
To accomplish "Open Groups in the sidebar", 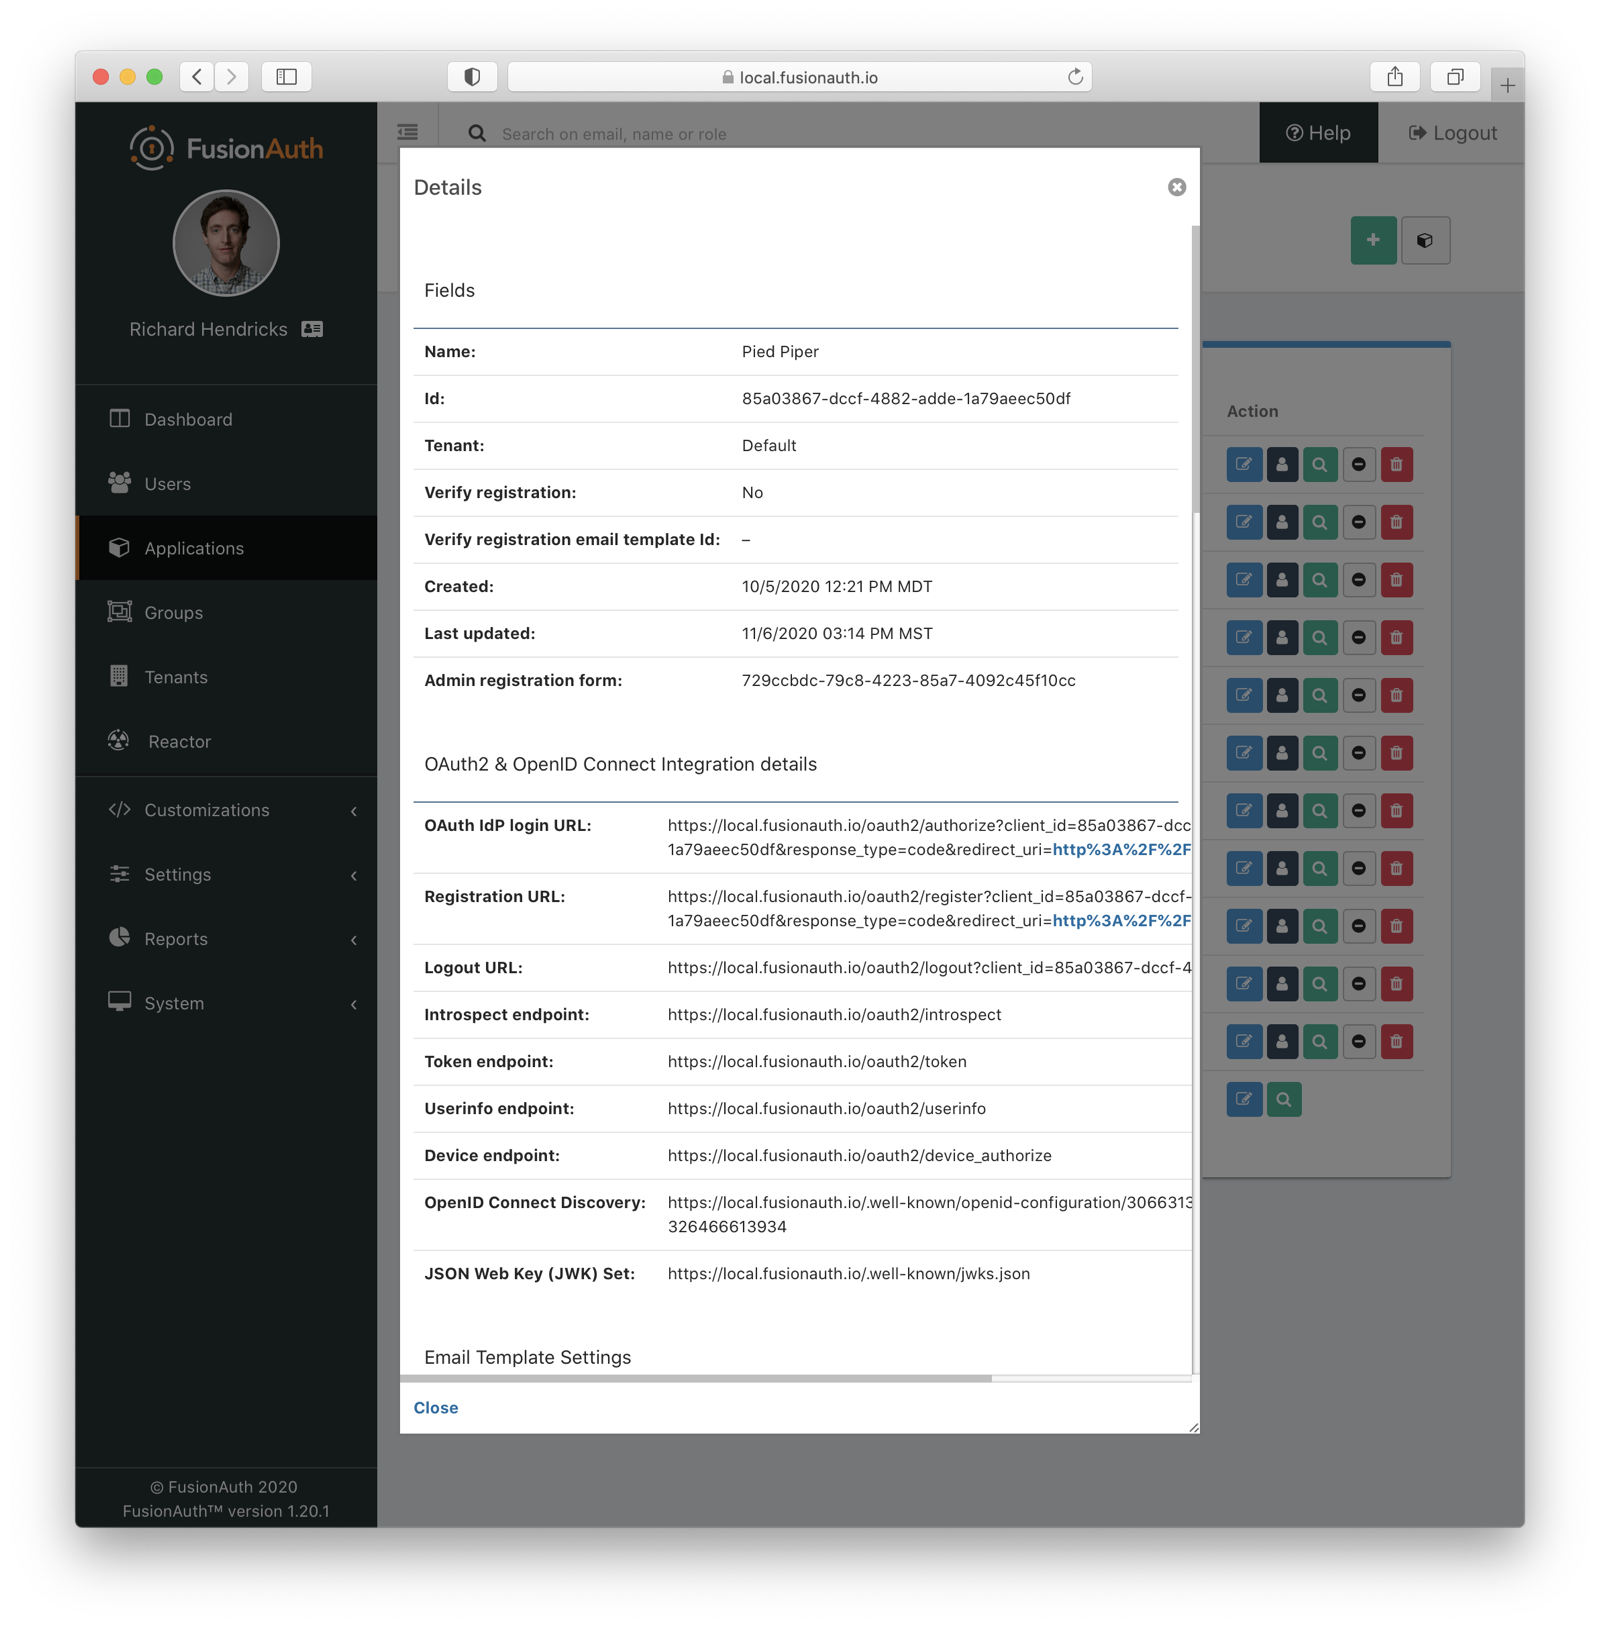I will tap(227, 613).
